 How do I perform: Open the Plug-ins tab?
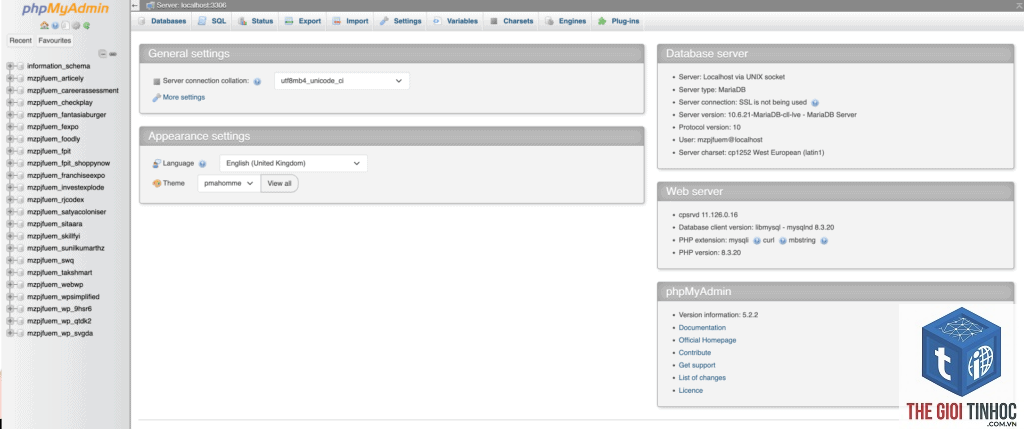(x=618, y=21)
